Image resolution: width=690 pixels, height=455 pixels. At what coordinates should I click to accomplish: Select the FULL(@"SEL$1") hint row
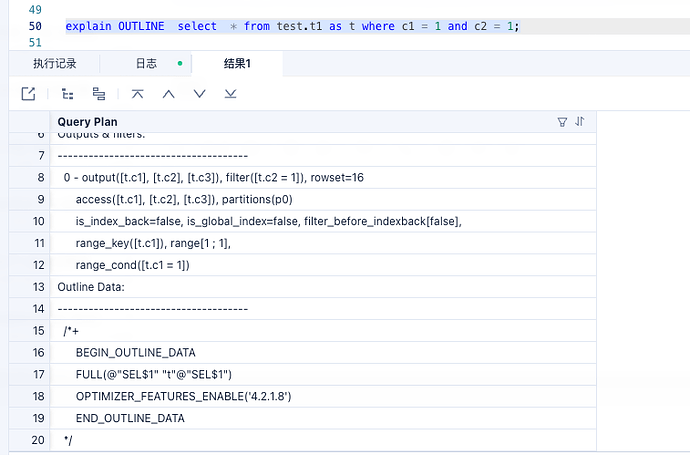pos(154,374)
